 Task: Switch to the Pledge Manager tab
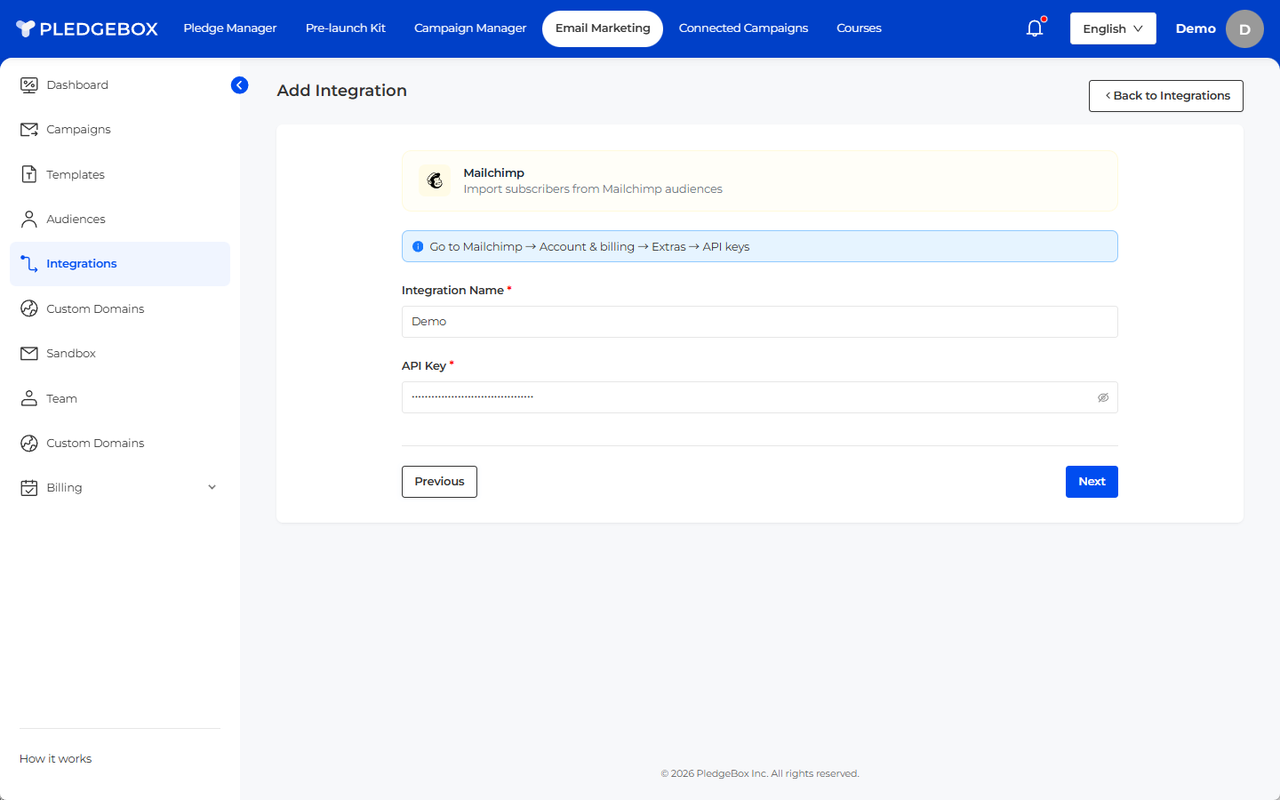[230, 28]
